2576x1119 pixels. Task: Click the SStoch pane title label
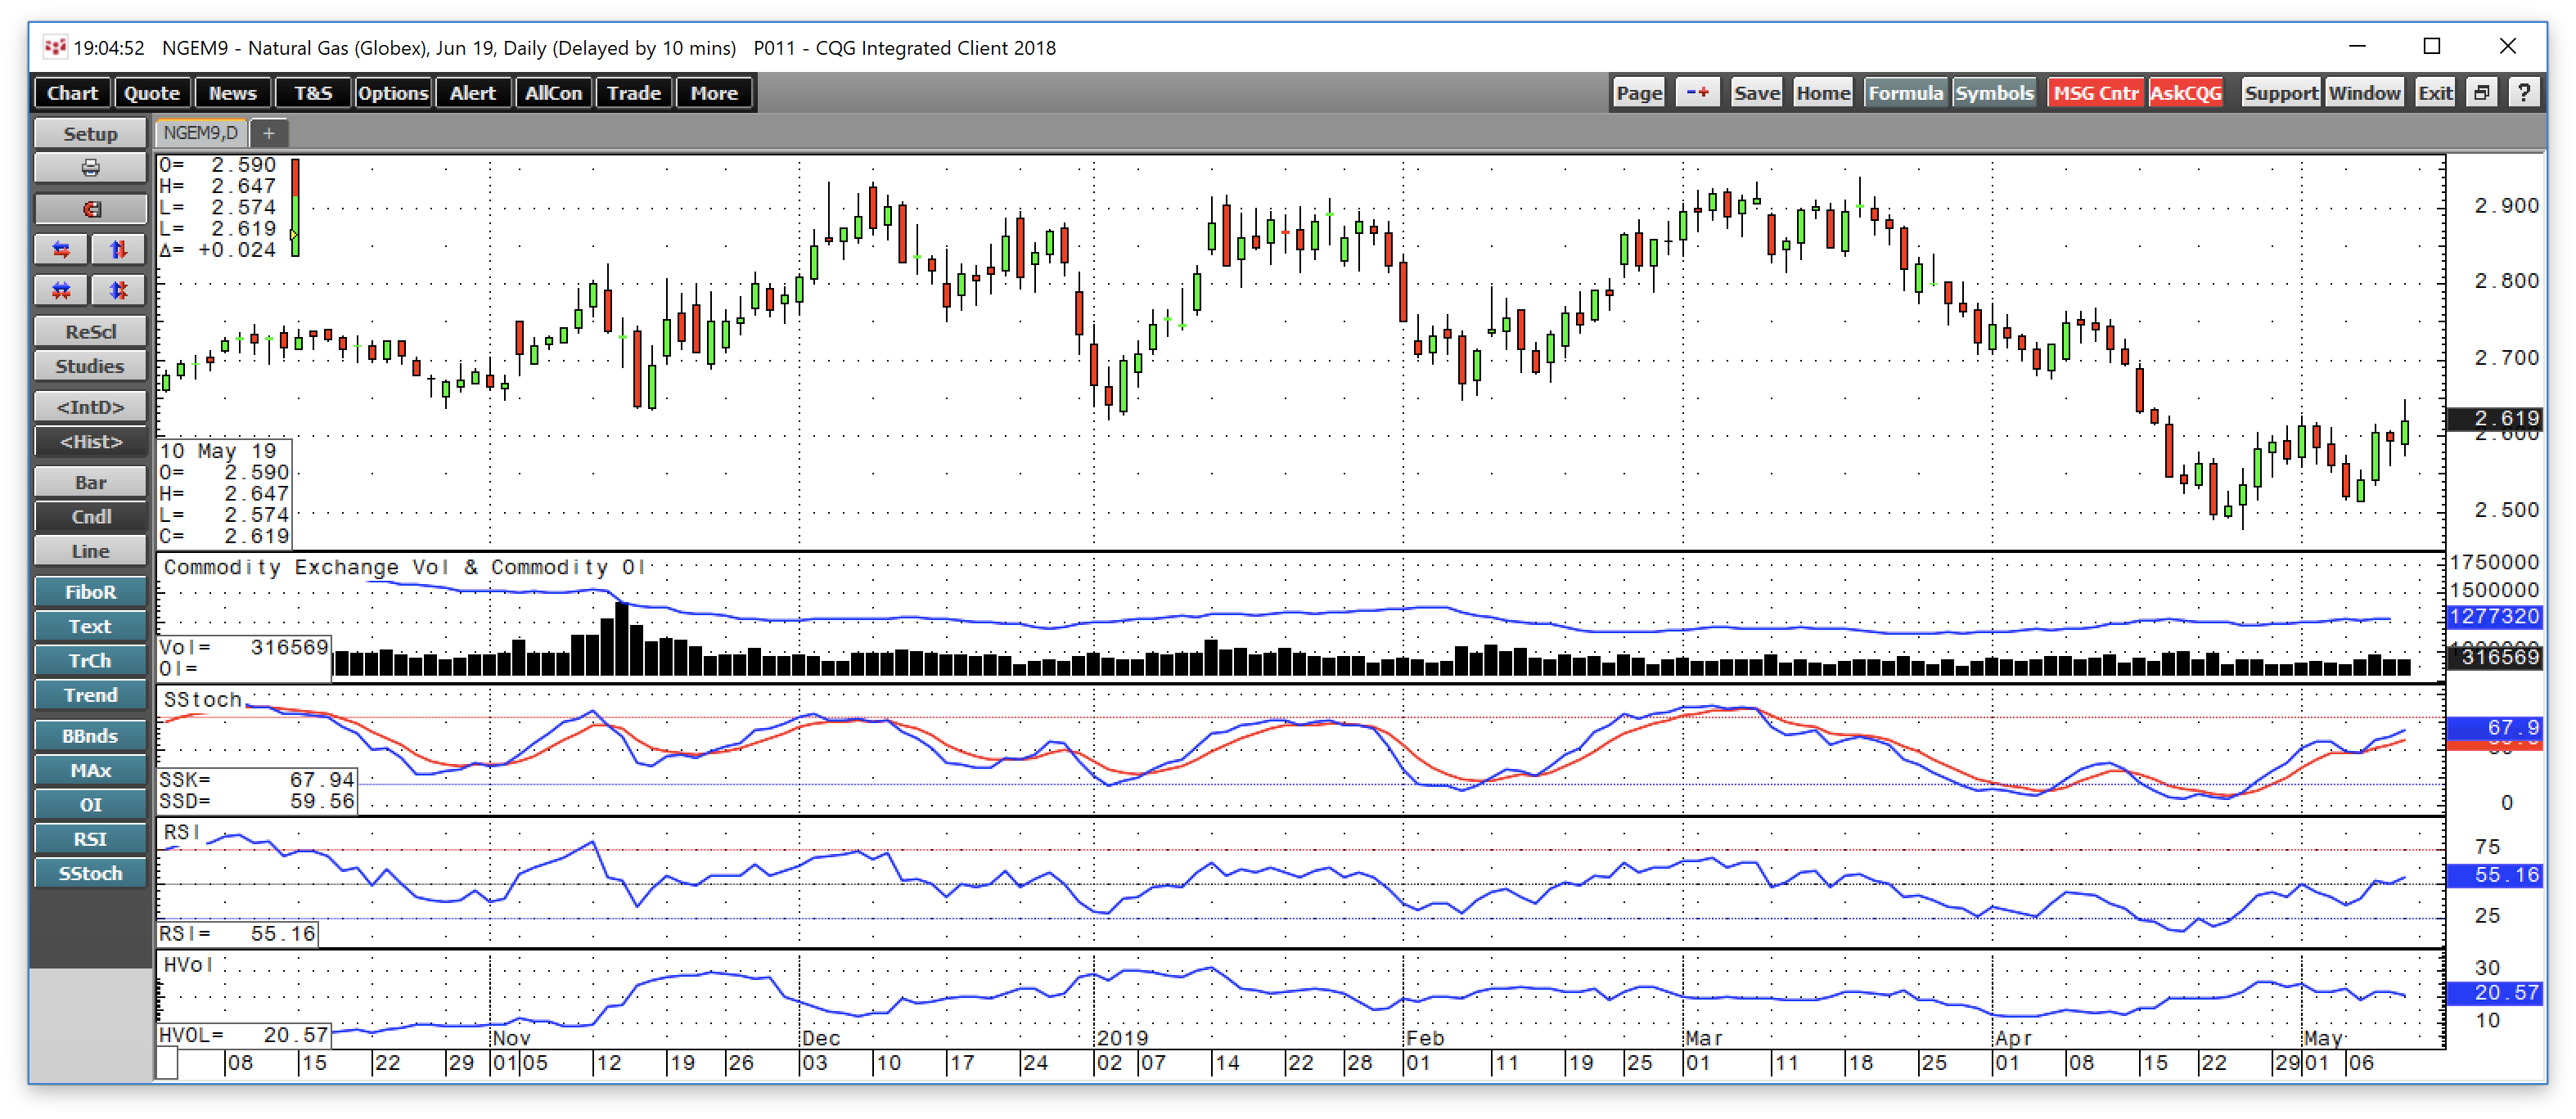point(203,700)
